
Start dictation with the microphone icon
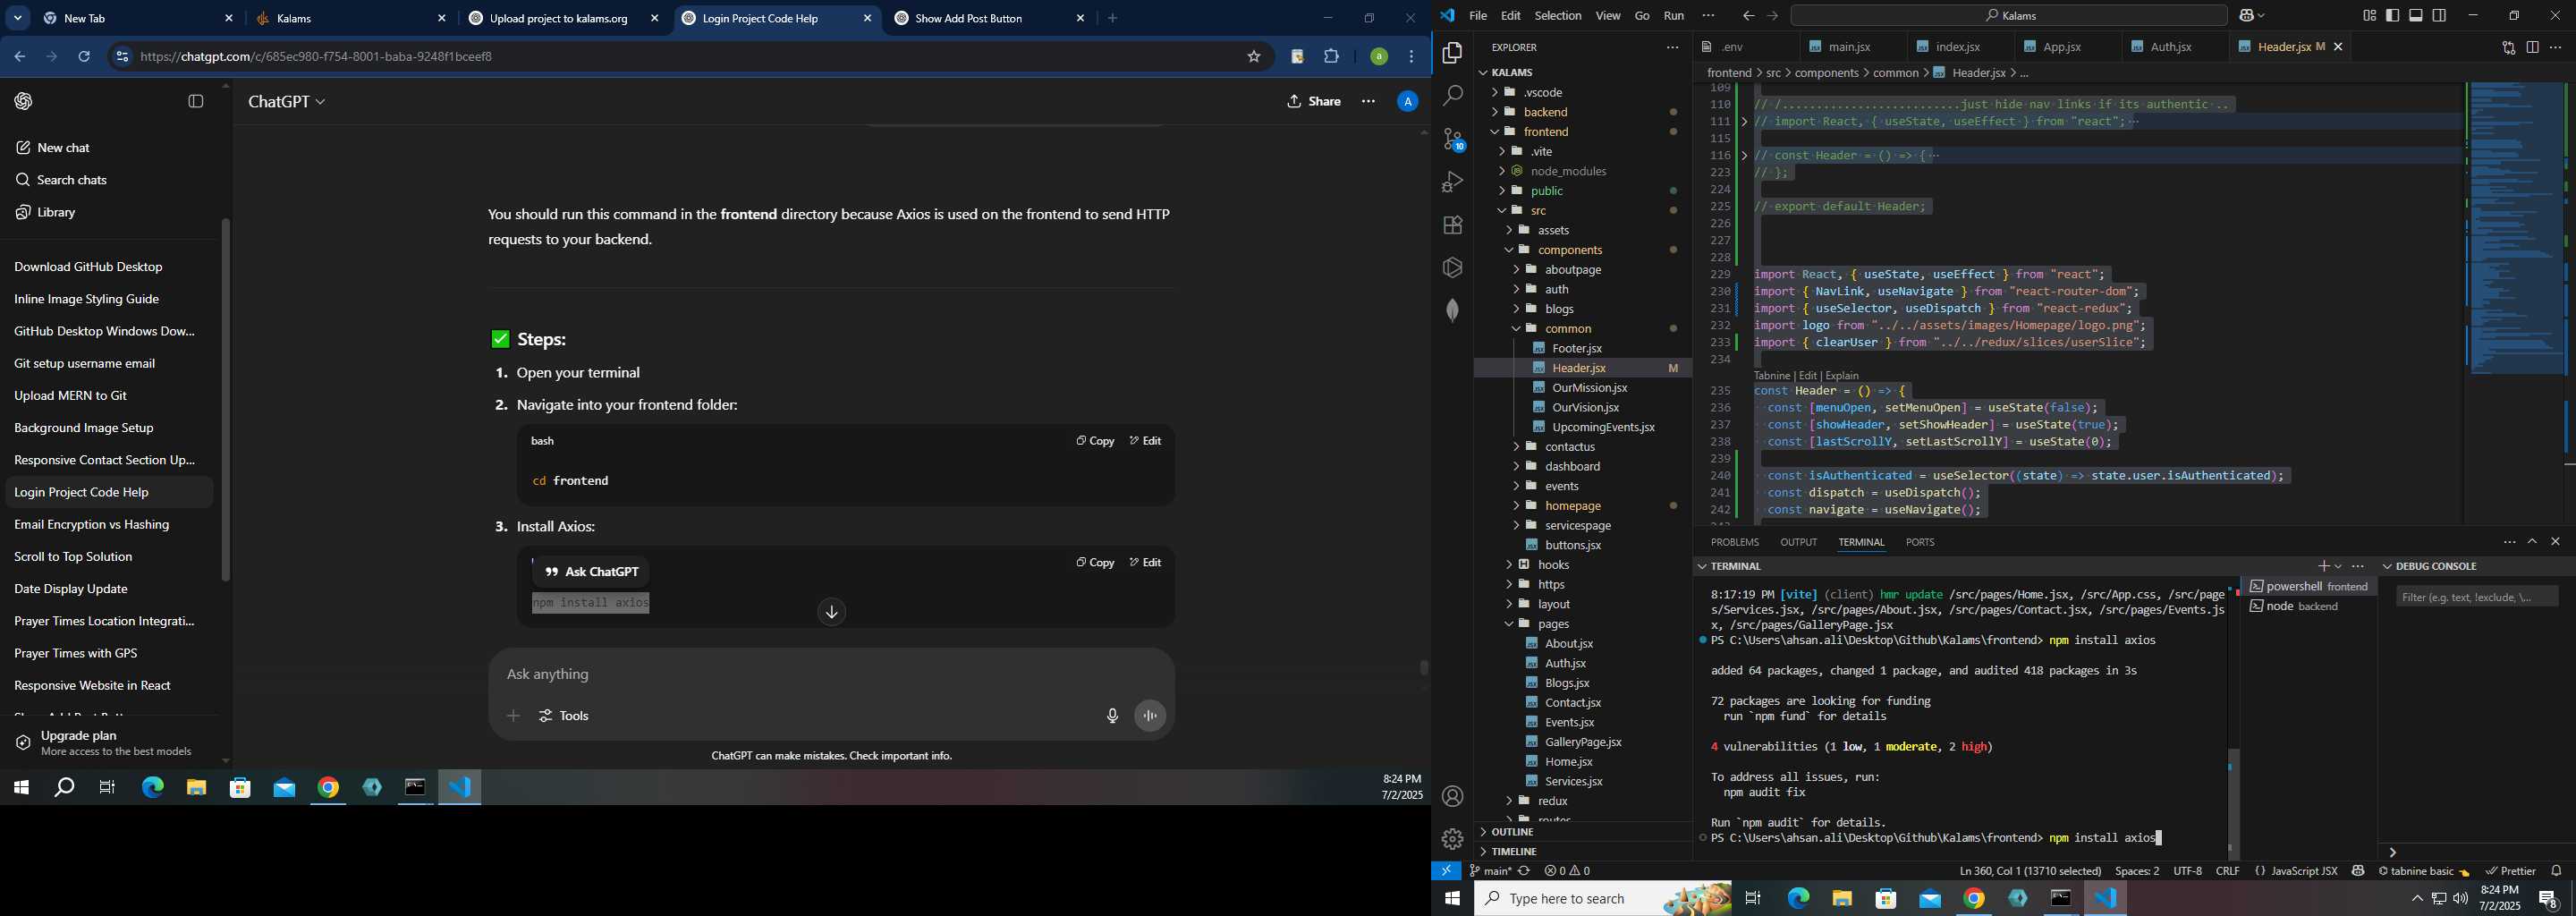click(1112, 716)
